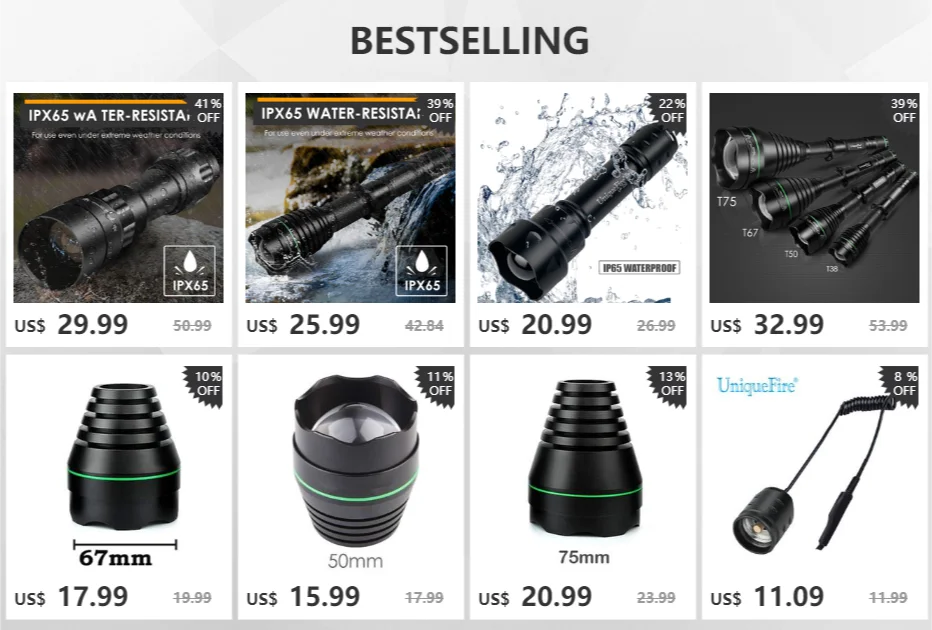The width and height of the screenshot is (932, 630).
Task: Click the US$ 20.99 price under 75mm head
Action: point(535,597)
